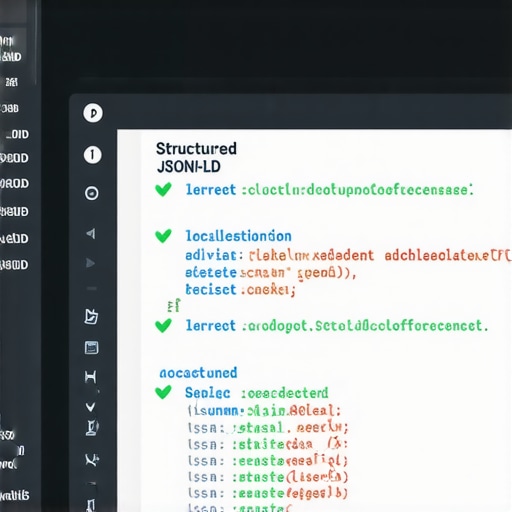The width and height of the screenshot is (512, 512).
Task: Select the JSON-LD heading text
Action: click(189, 167)
